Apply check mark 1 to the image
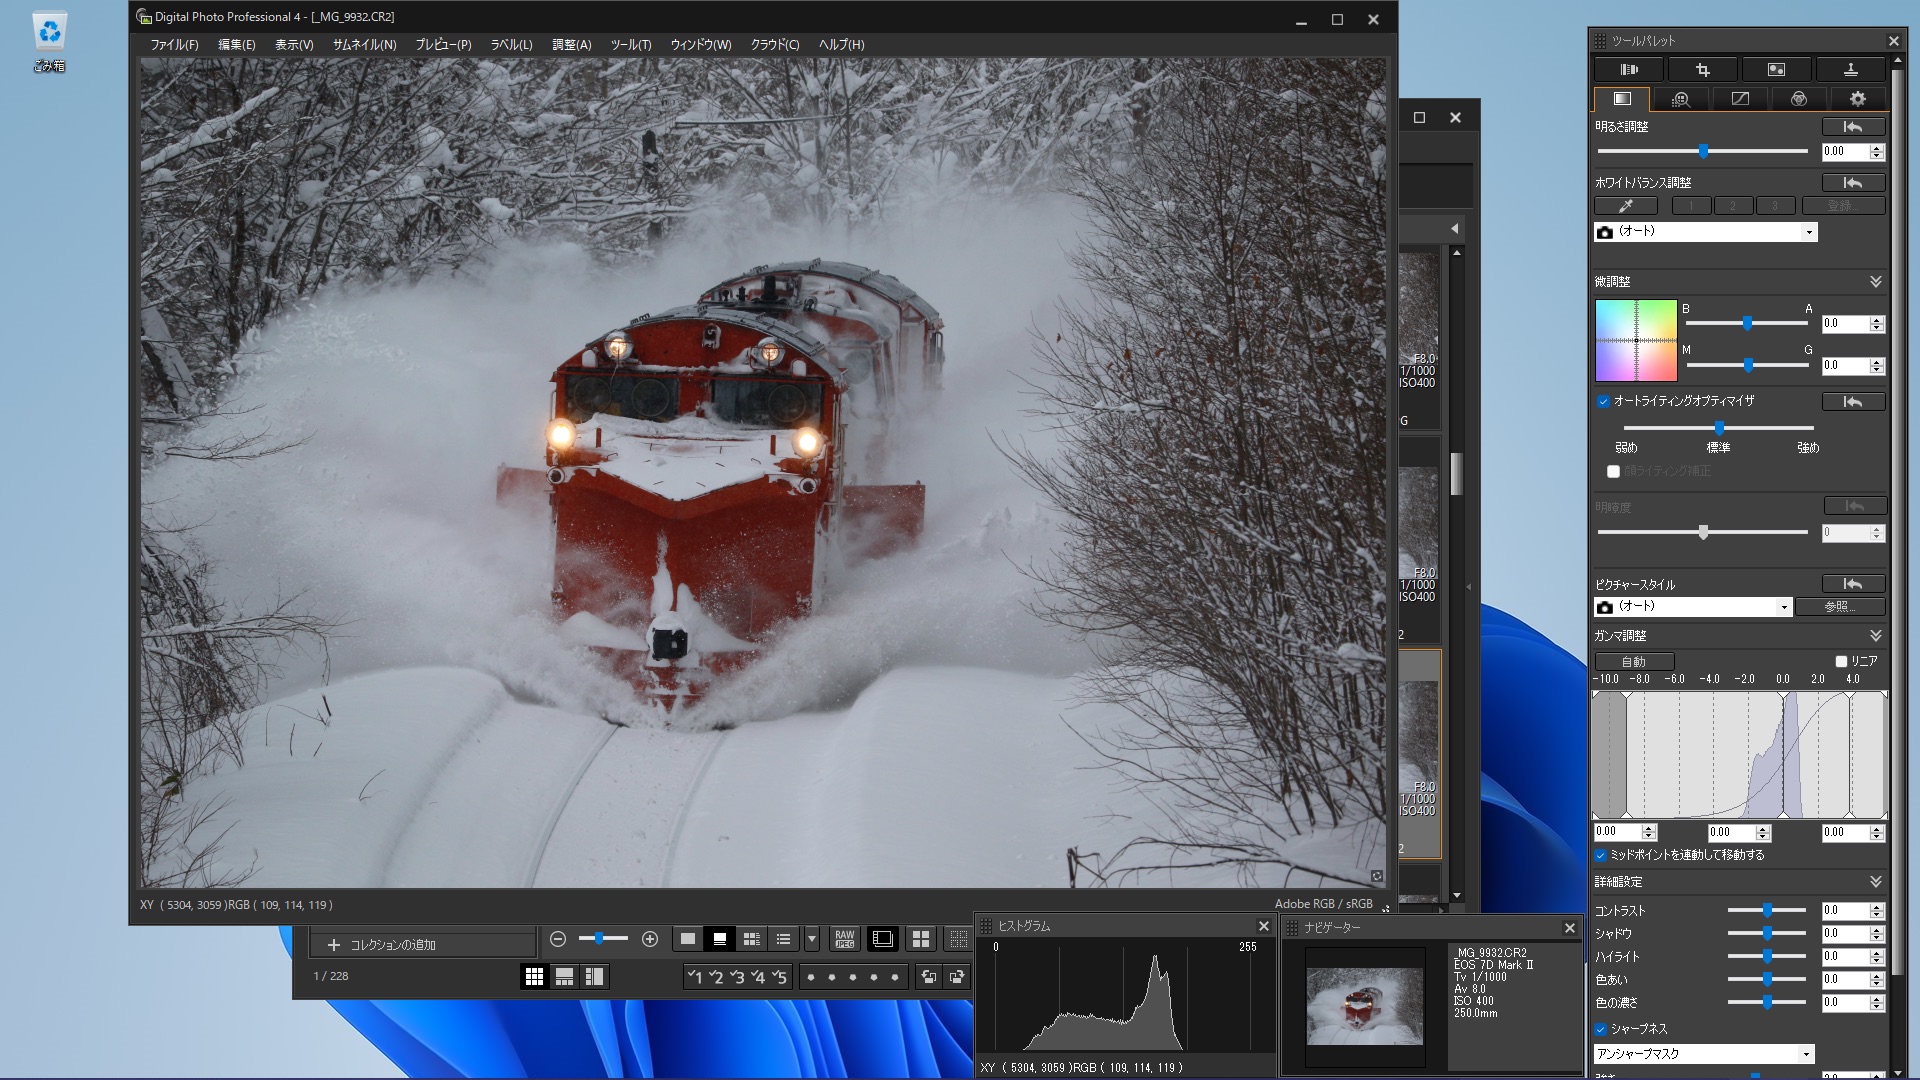 pyautogui.click(x=695, y=977)
